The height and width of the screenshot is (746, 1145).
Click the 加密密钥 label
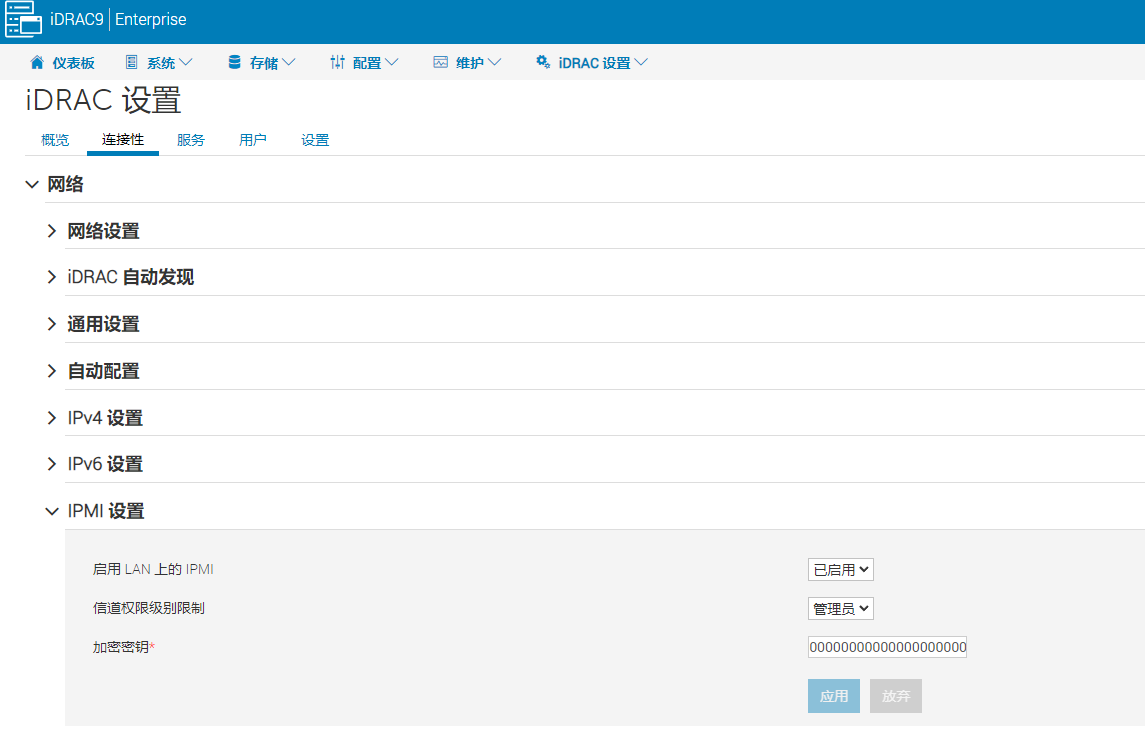[124, 647]
